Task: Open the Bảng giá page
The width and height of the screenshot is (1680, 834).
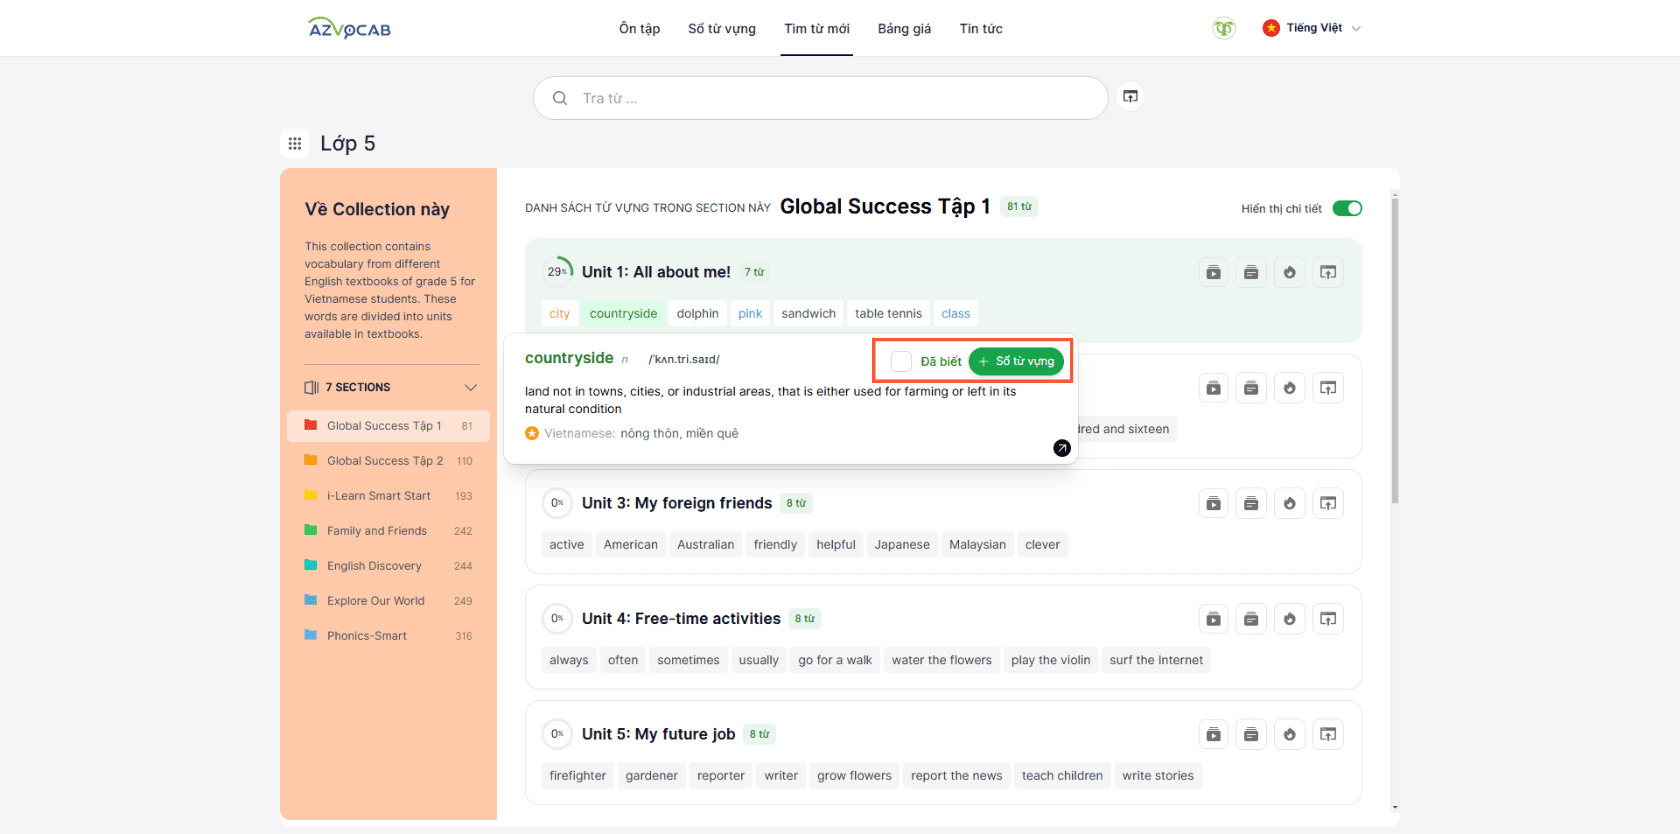Action: (904, 28)
